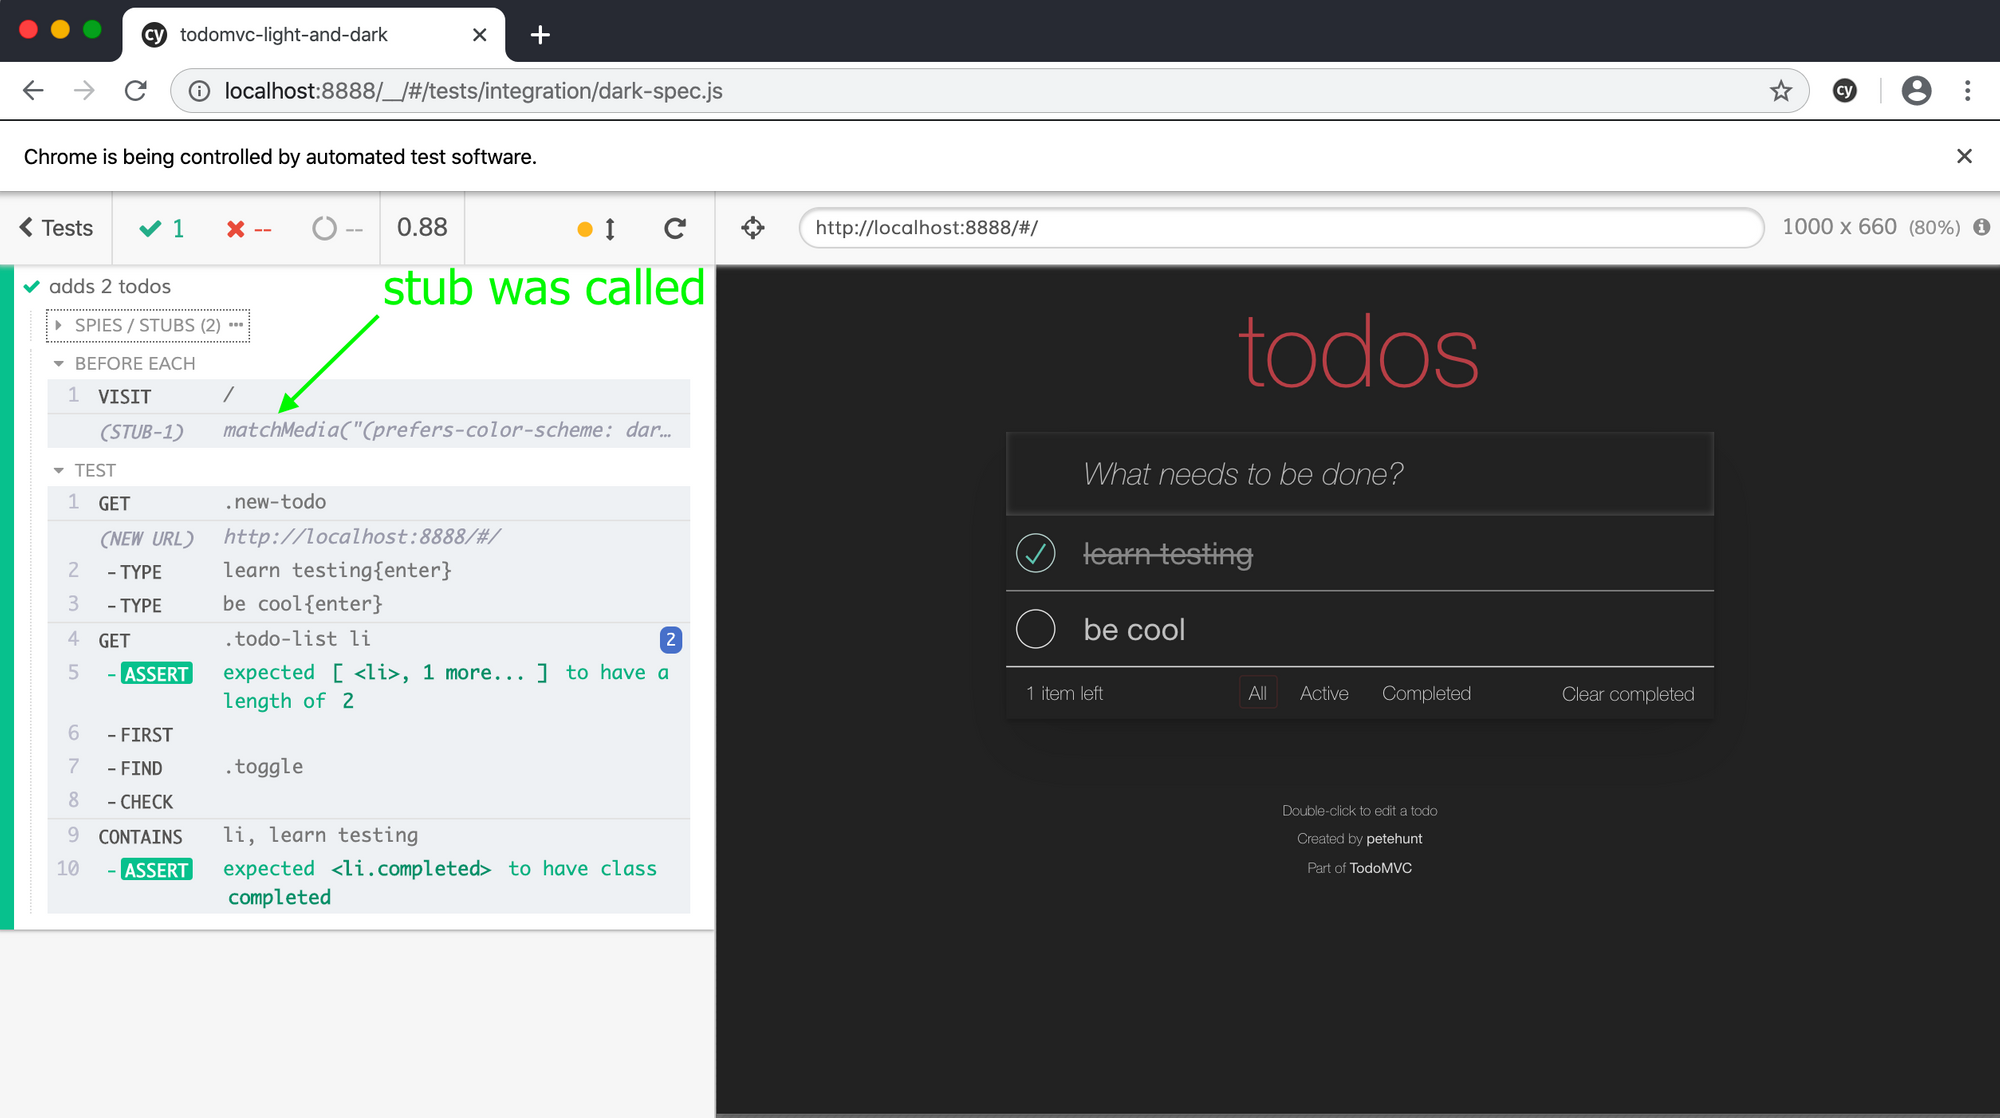
Task: Go back to Tests list
Action: click(57, 228)
